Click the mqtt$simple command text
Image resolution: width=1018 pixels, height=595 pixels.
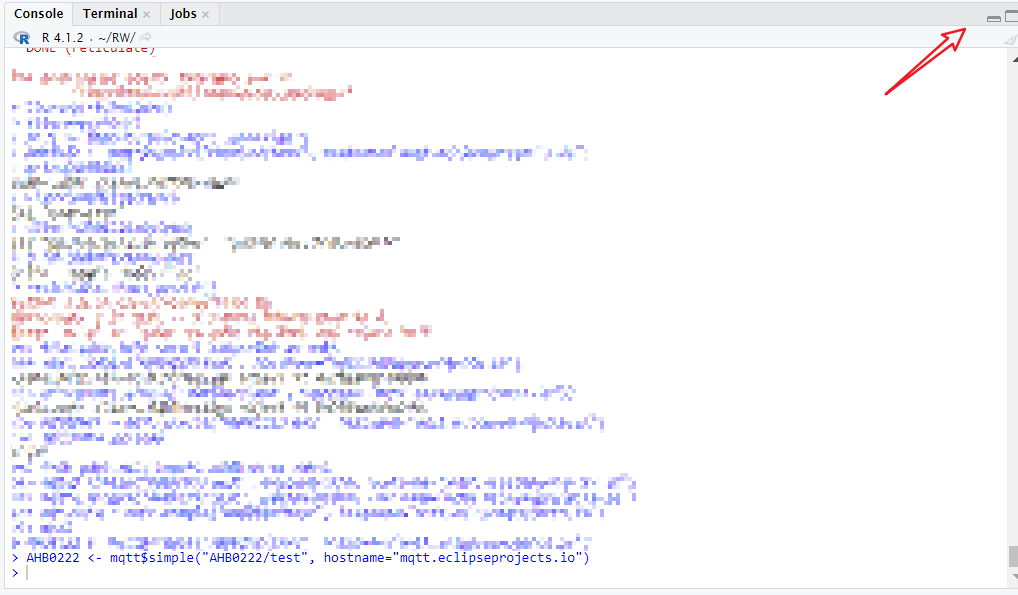click(x=150, y=558)
